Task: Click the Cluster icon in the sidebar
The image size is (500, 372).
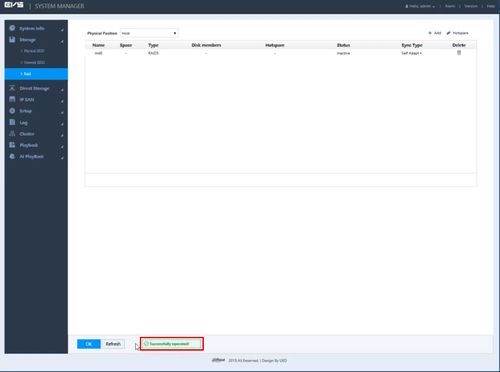Action: (x=12, y=134)
